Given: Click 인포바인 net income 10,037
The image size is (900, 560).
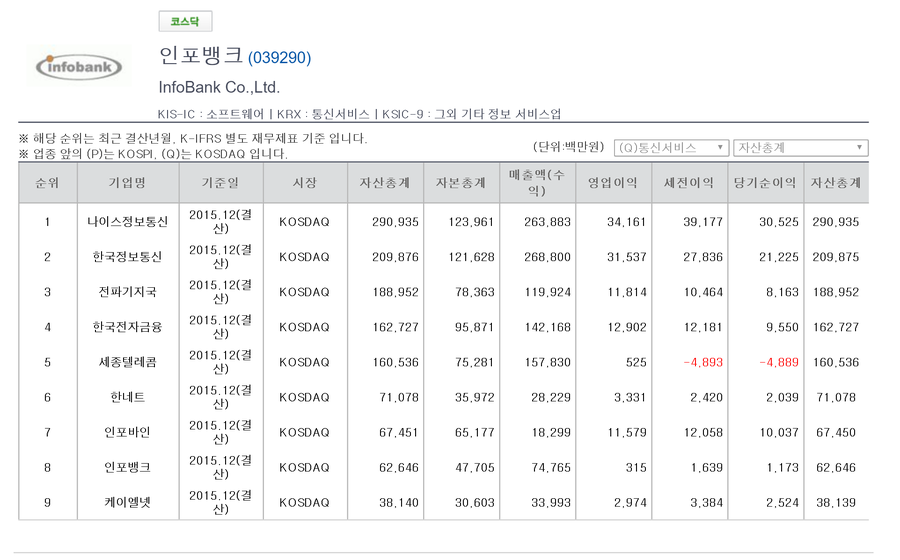Looking at the screenshot, I should tap(779, 433).
